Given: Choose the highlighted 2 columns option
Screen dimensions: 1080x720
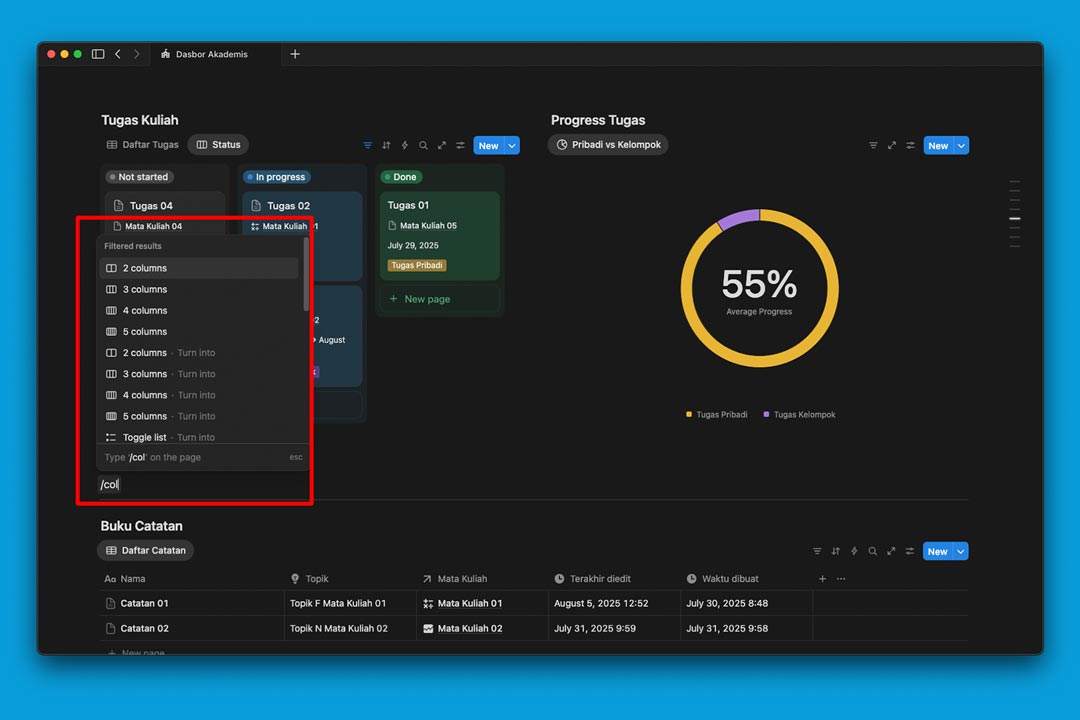Looking at the screenshot, I should (x=199, y=268).
